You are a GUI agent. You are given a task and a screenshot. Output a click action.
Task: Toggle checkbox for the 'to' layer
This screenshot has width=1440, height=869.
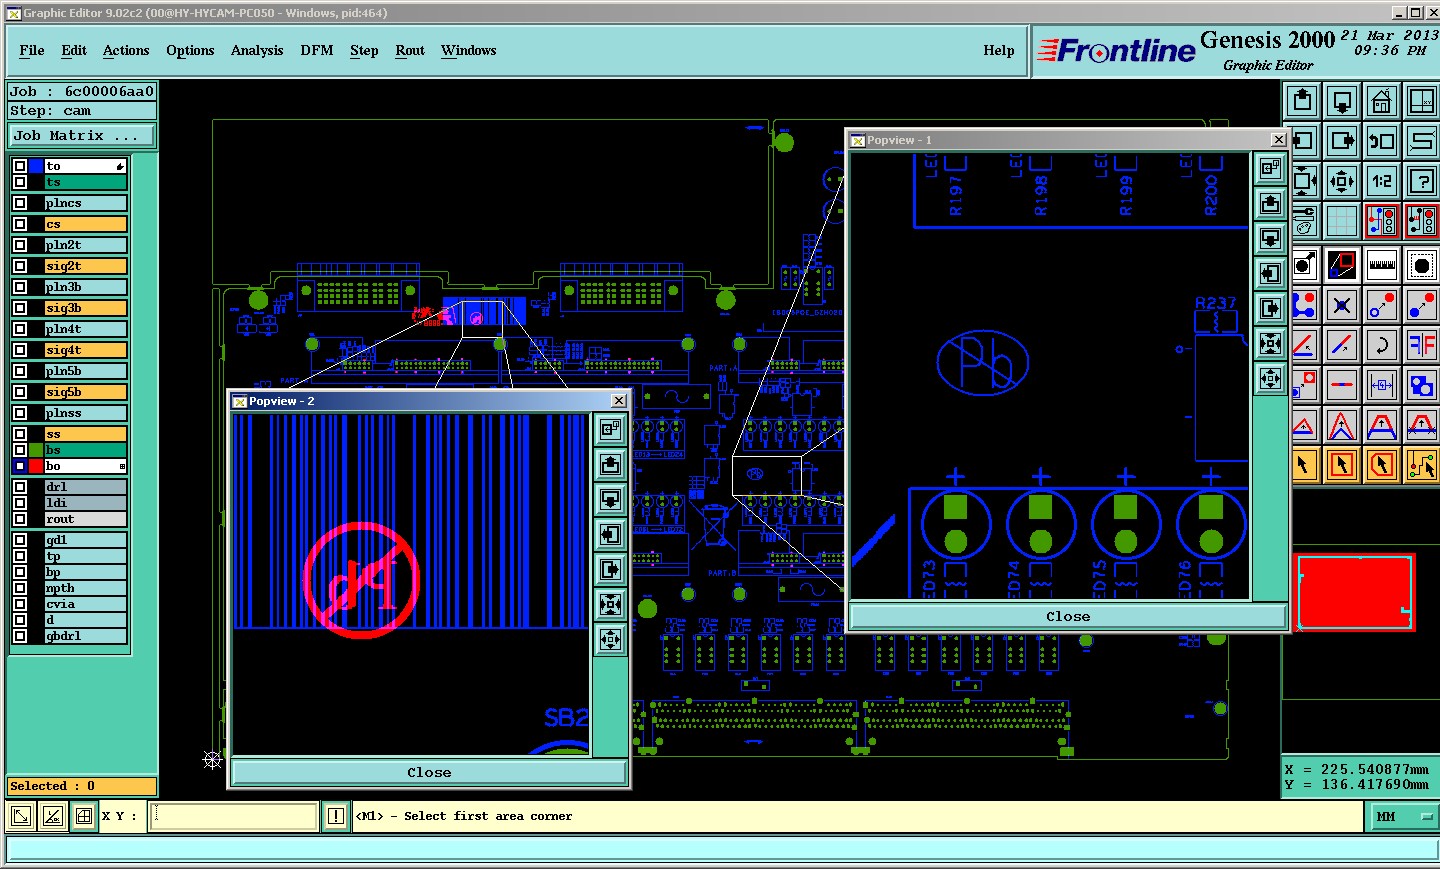point(20,166)
